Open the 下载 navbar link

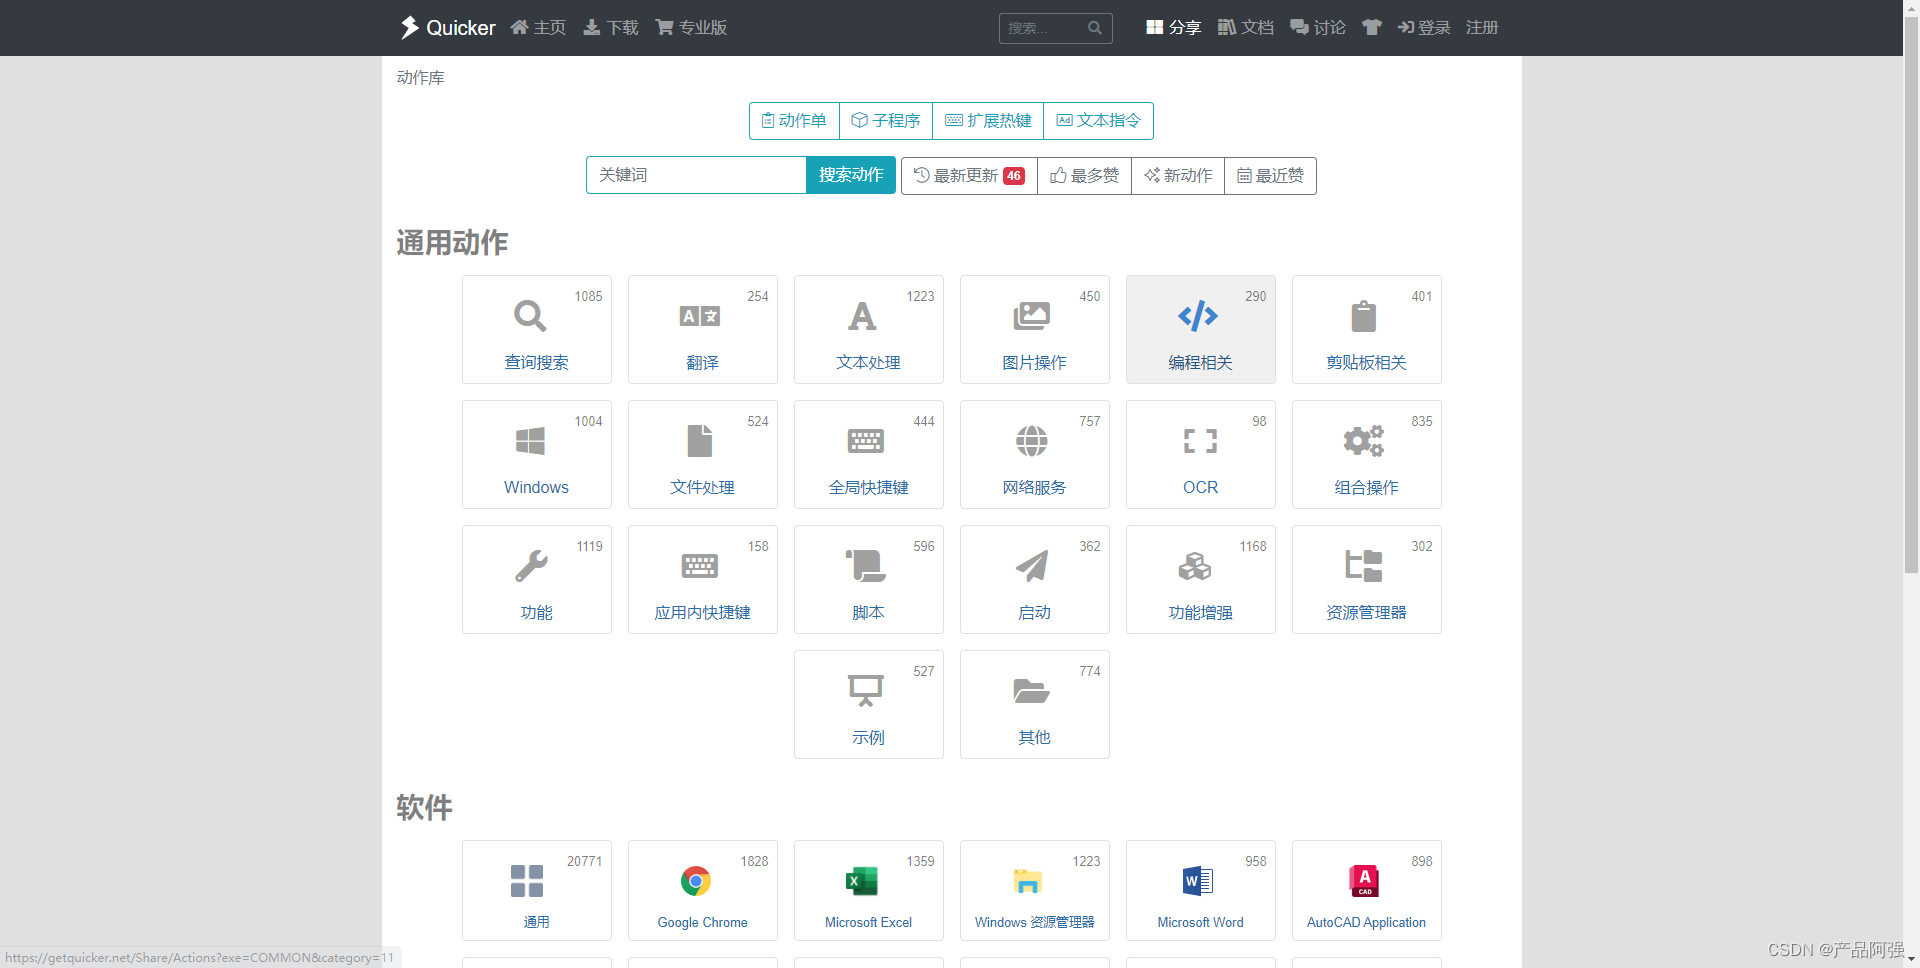click(x=611, y=27)
